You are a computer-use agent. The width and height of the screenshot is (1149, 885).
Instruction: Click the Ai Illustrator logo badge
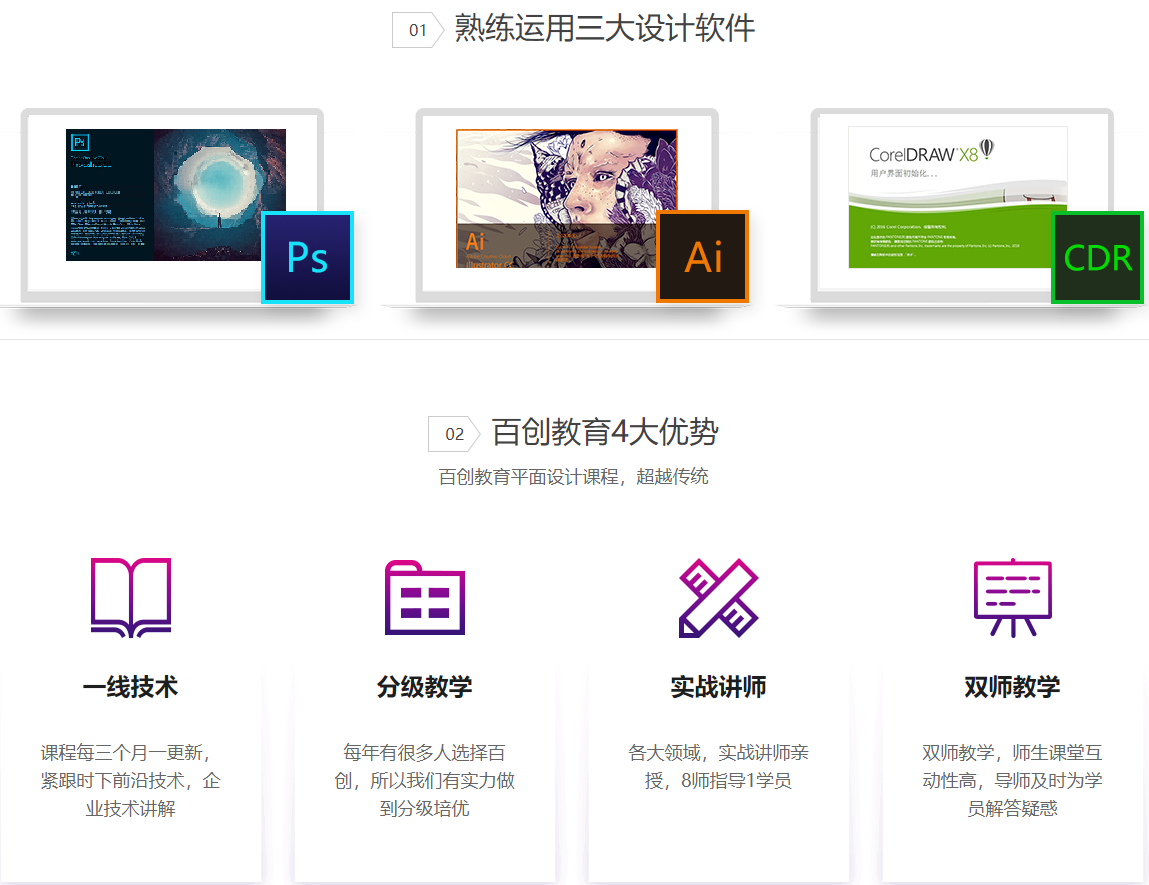(703, 257)
